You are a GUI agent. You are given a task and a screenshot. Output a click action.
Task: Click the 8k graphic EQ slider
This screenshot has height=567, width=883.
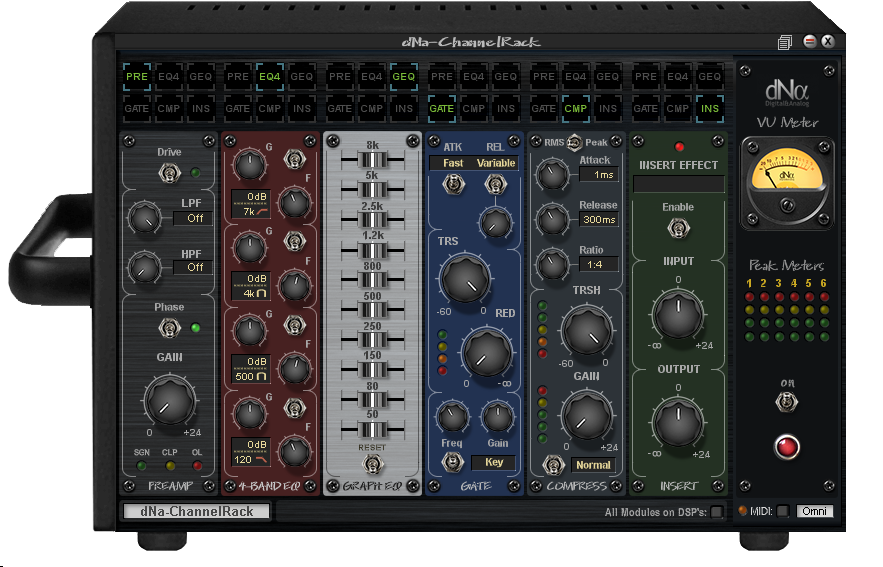pos(372,160)
